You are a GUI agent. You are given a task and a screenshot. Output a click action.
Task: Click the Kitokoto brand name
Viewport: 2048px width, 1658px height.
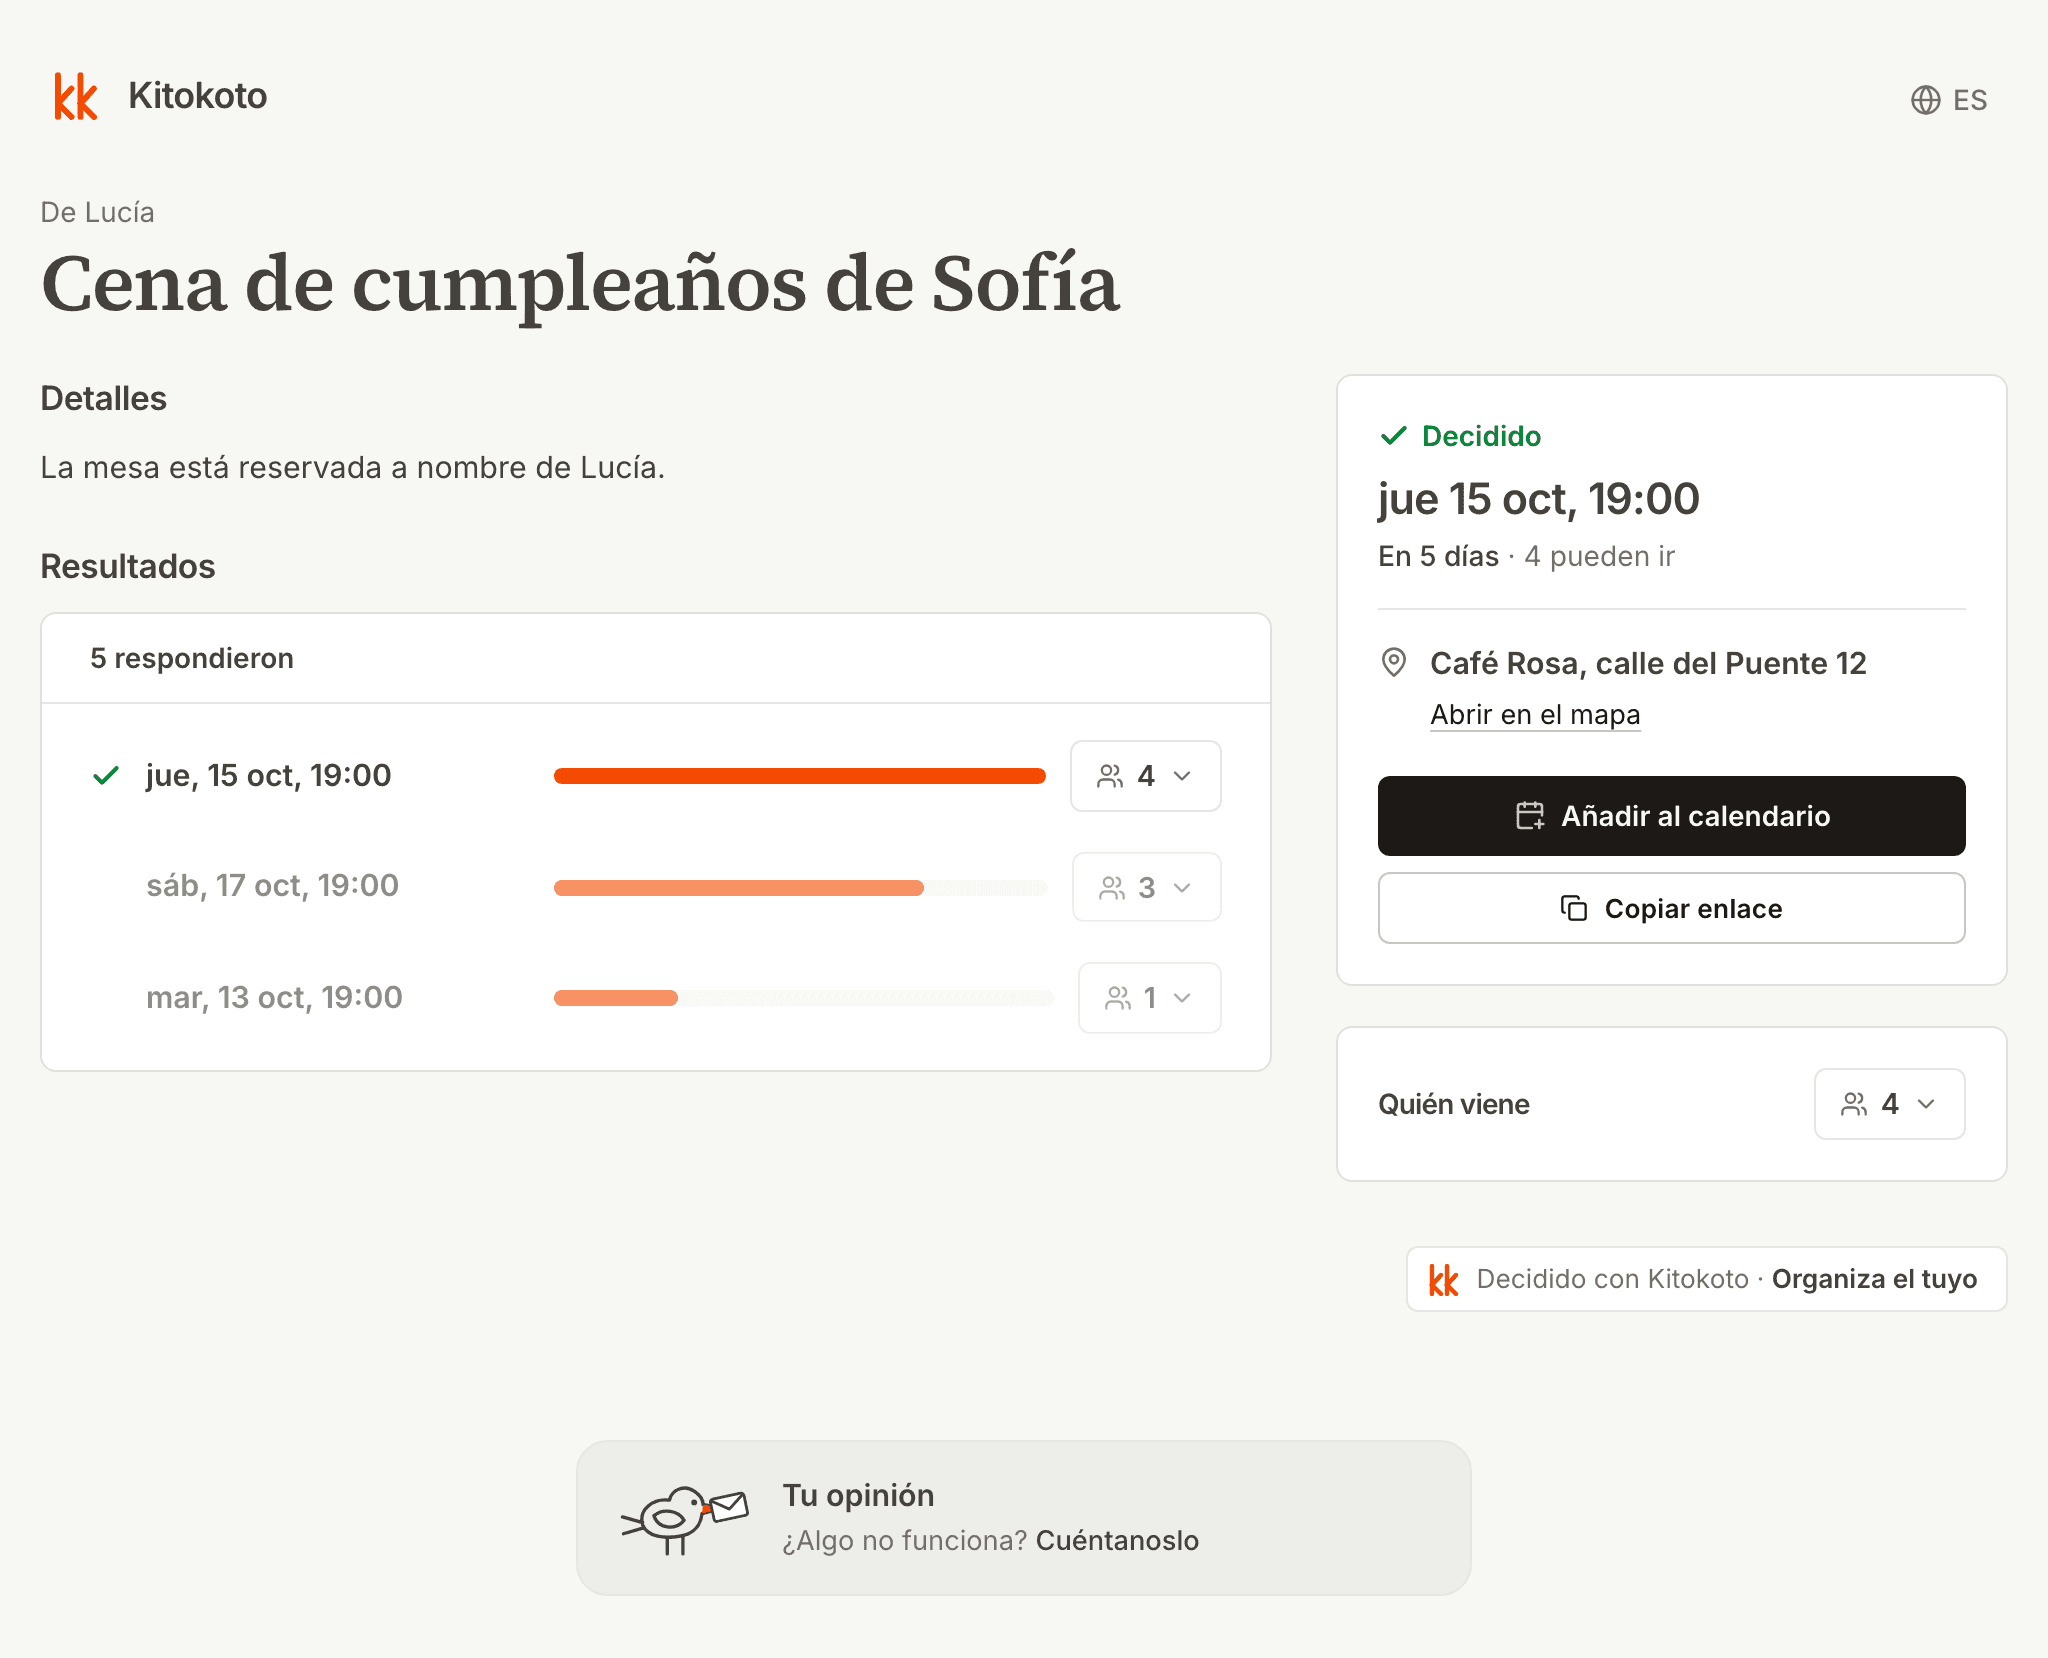pos(198,96)
